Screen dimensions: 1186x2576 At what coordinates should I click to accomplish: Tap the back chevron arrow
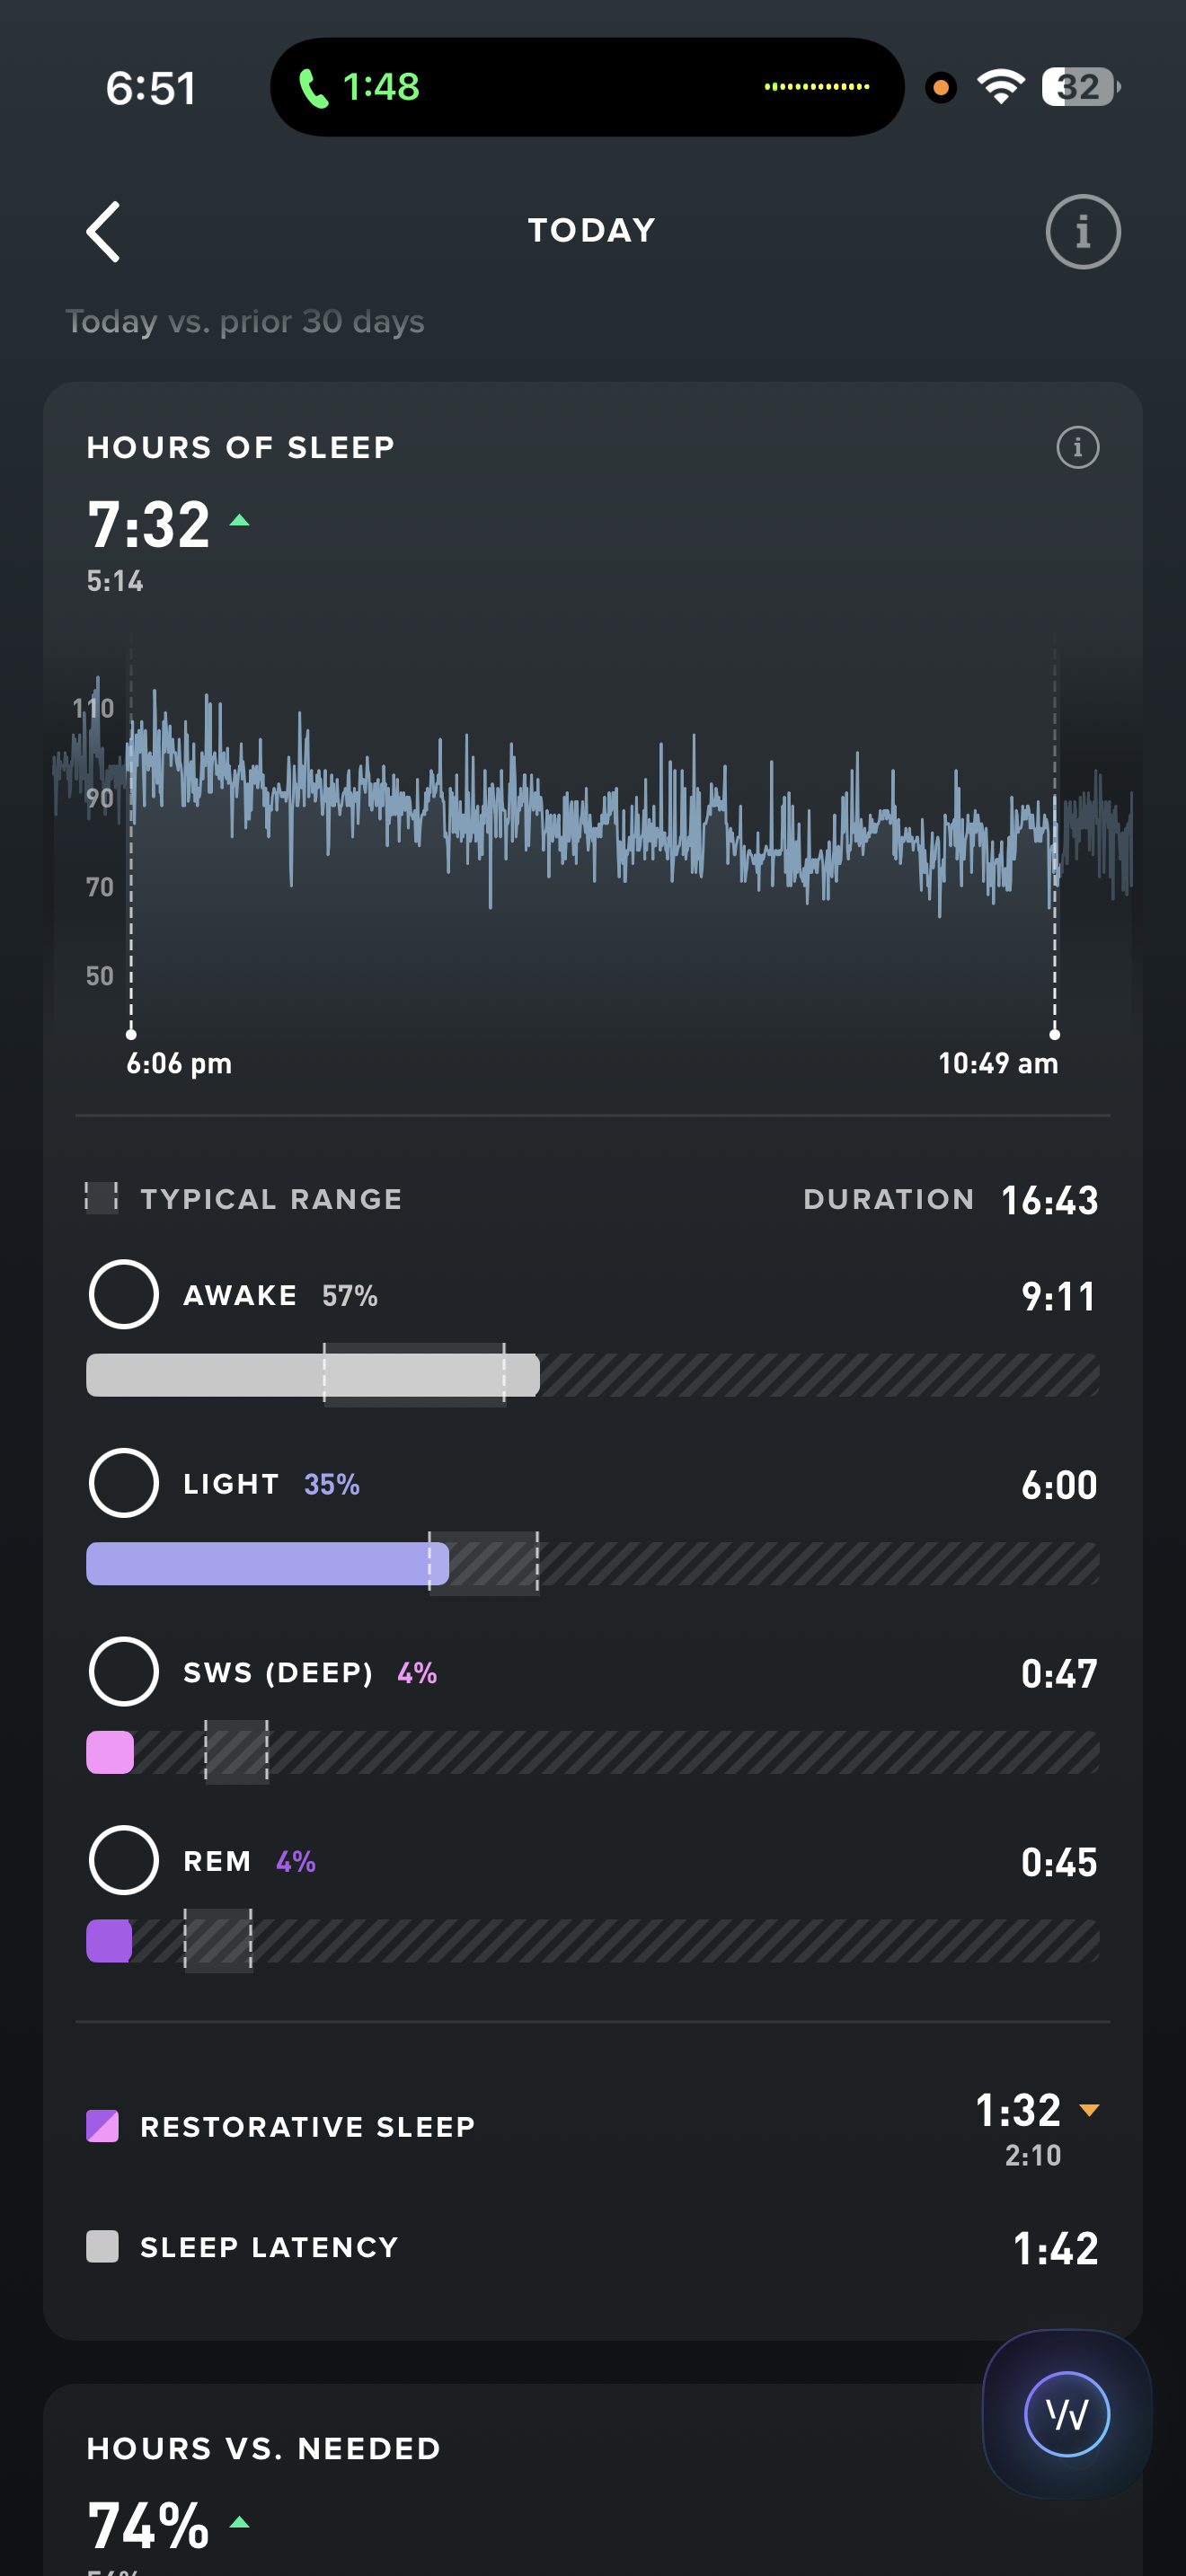point(104,232)
